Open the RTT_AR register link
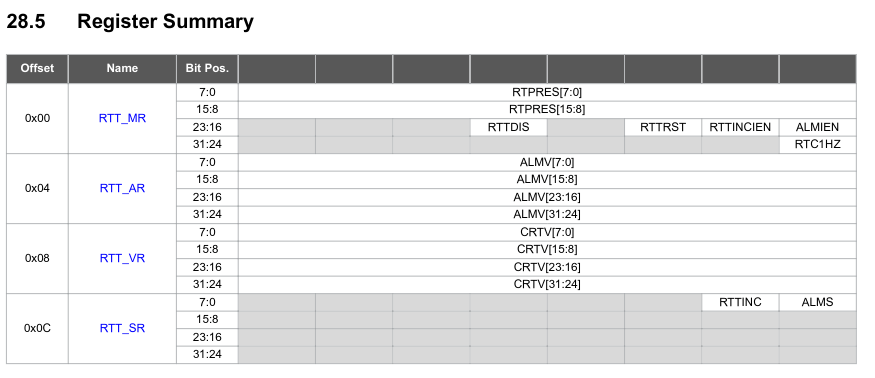Screen dimensions: 875x378 point(122,188)
